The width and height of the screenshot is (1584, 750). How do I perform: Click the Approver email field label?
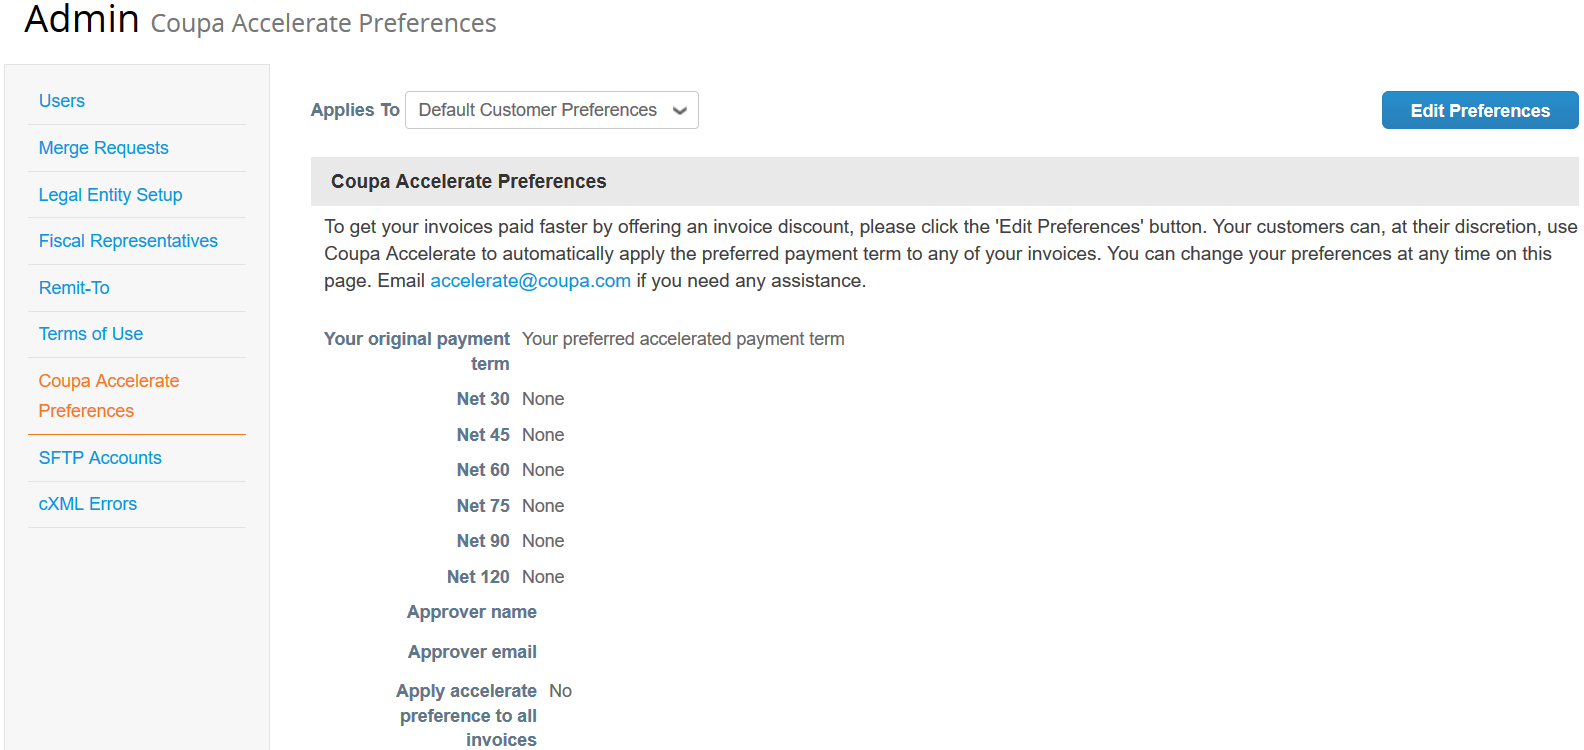pyautogui.click(x=472, y=652)
